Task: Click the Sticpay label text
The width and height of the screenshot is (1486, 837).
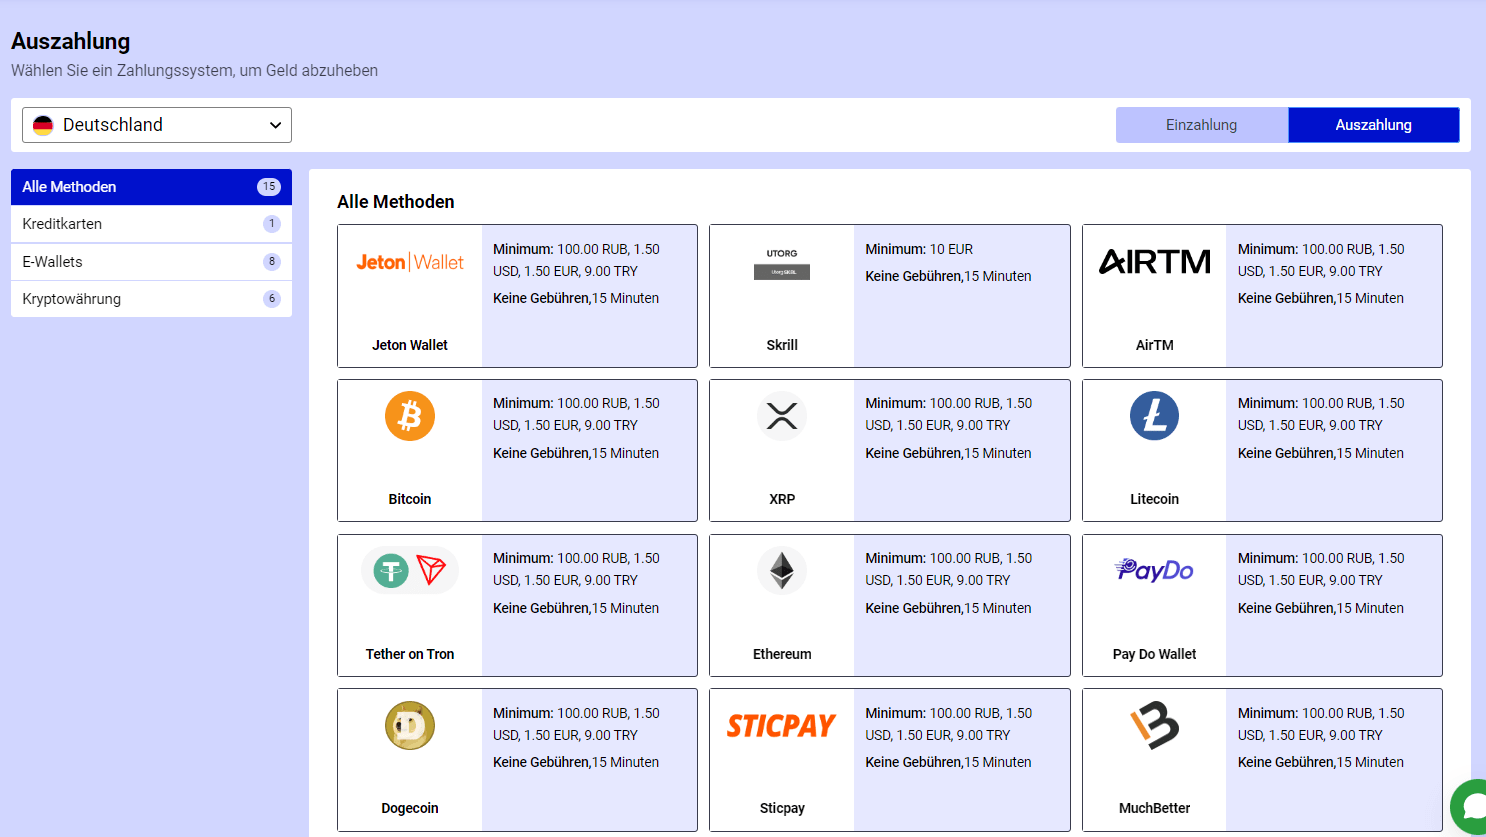Action: point(782,808)
